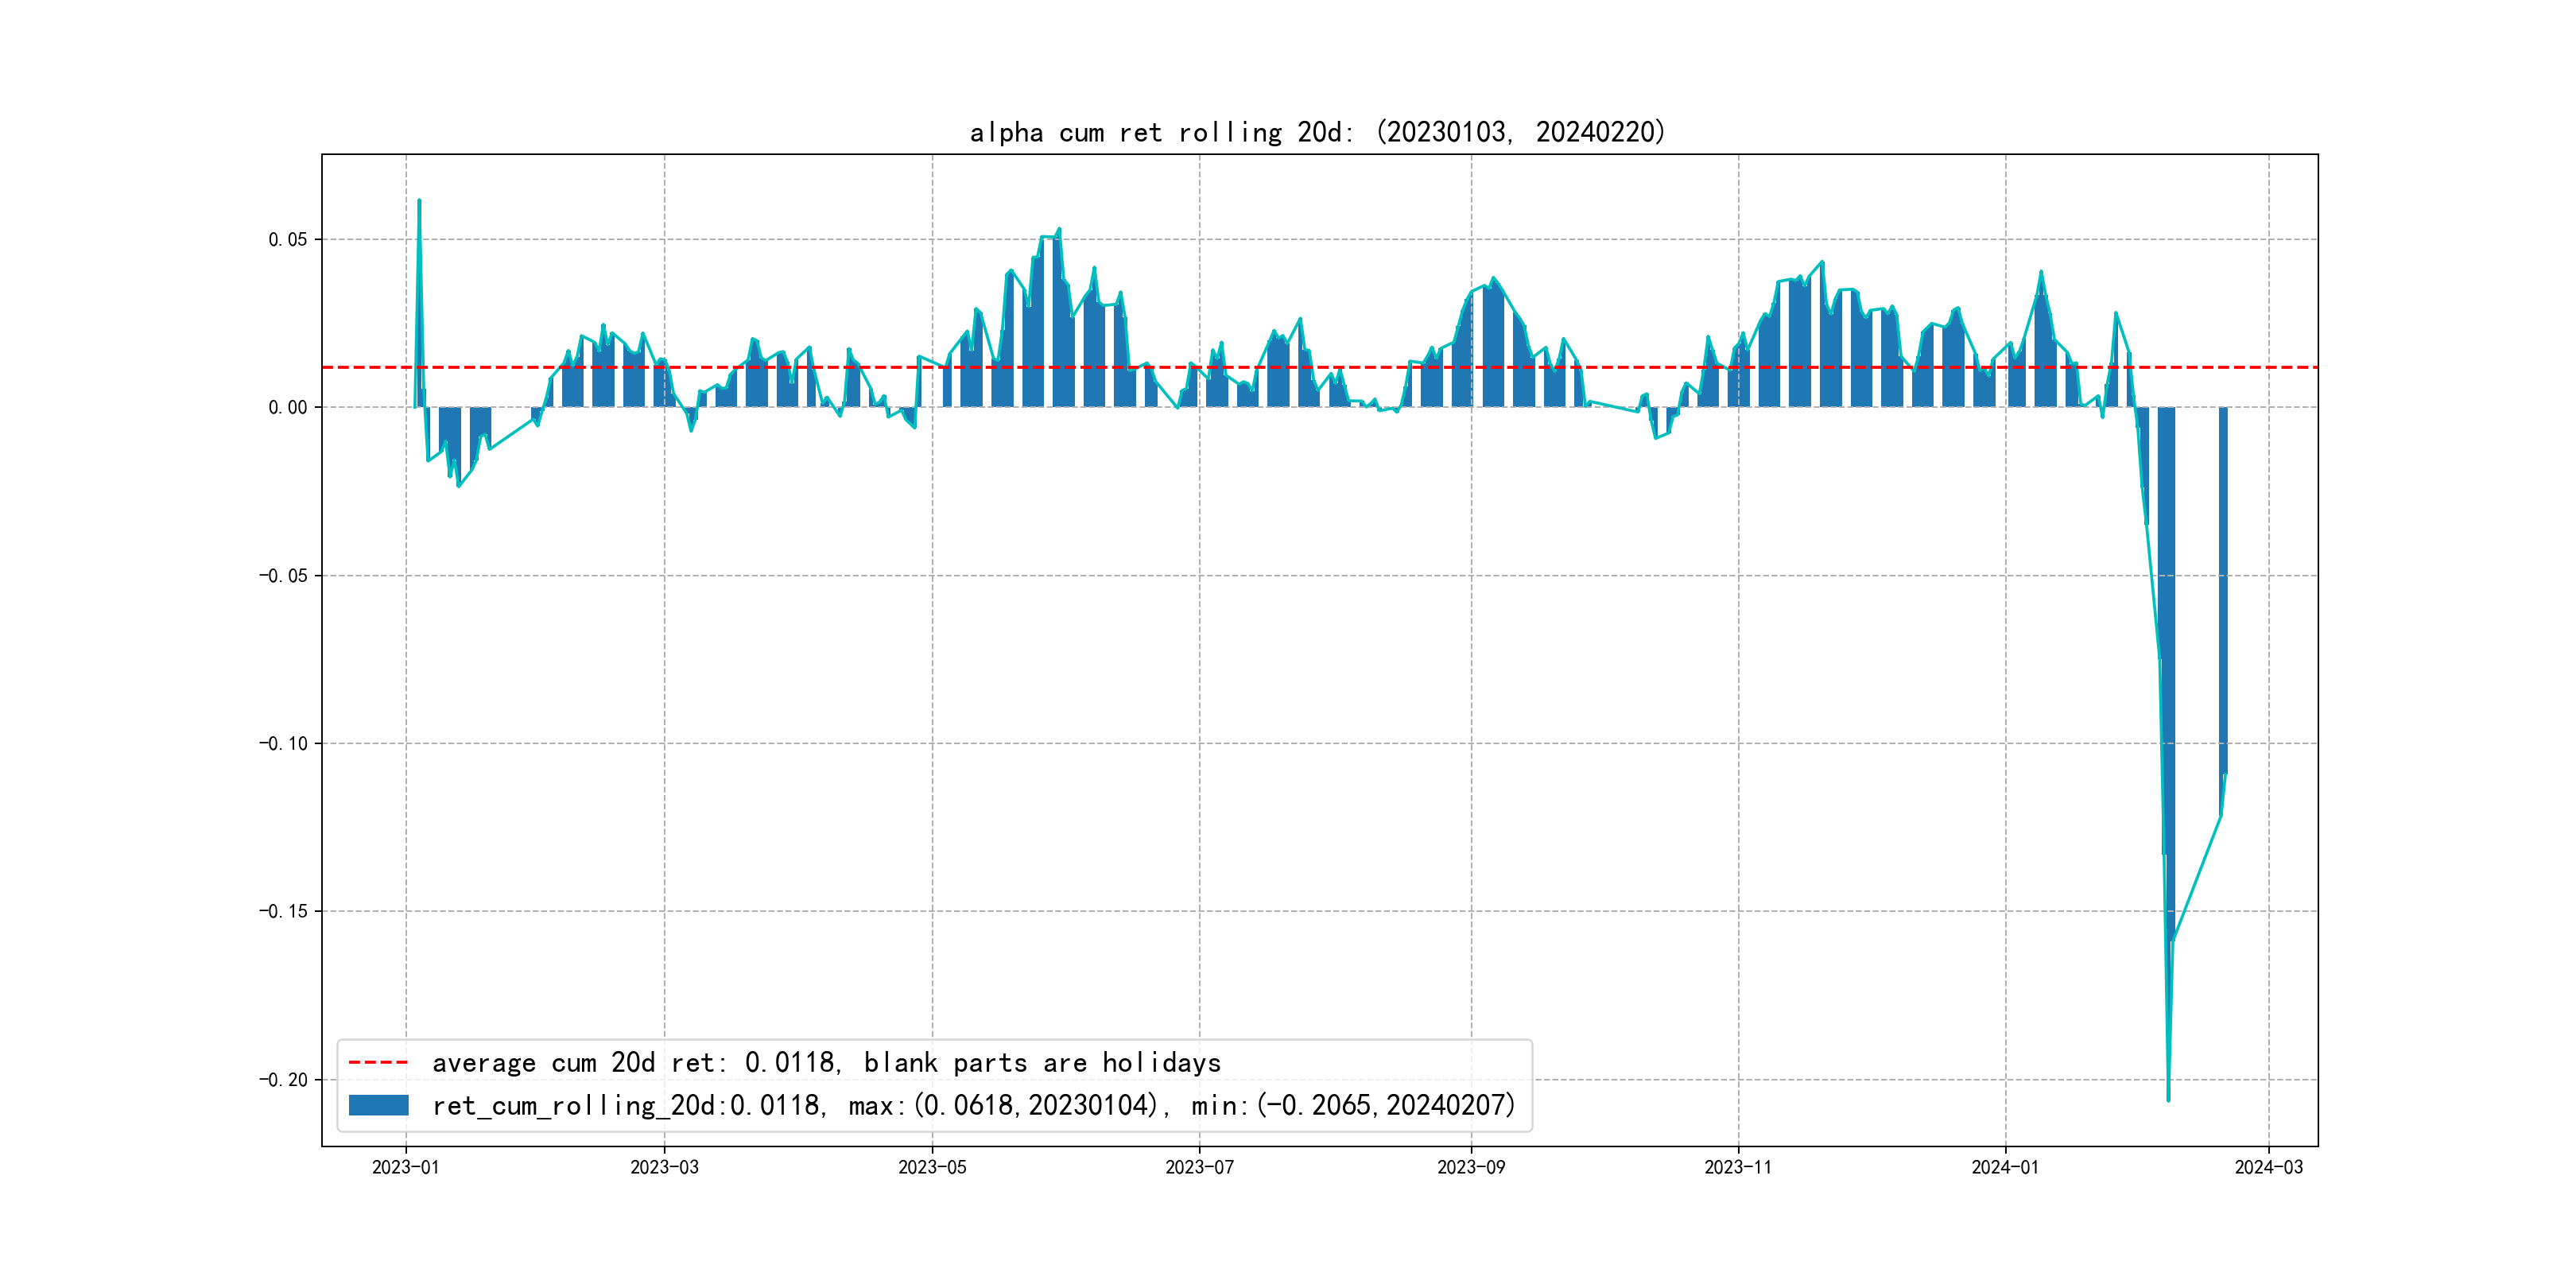Click the -0.10 y-axis tick label
Viewport: 2576px width, 1288px height.
tap(283, 743)
